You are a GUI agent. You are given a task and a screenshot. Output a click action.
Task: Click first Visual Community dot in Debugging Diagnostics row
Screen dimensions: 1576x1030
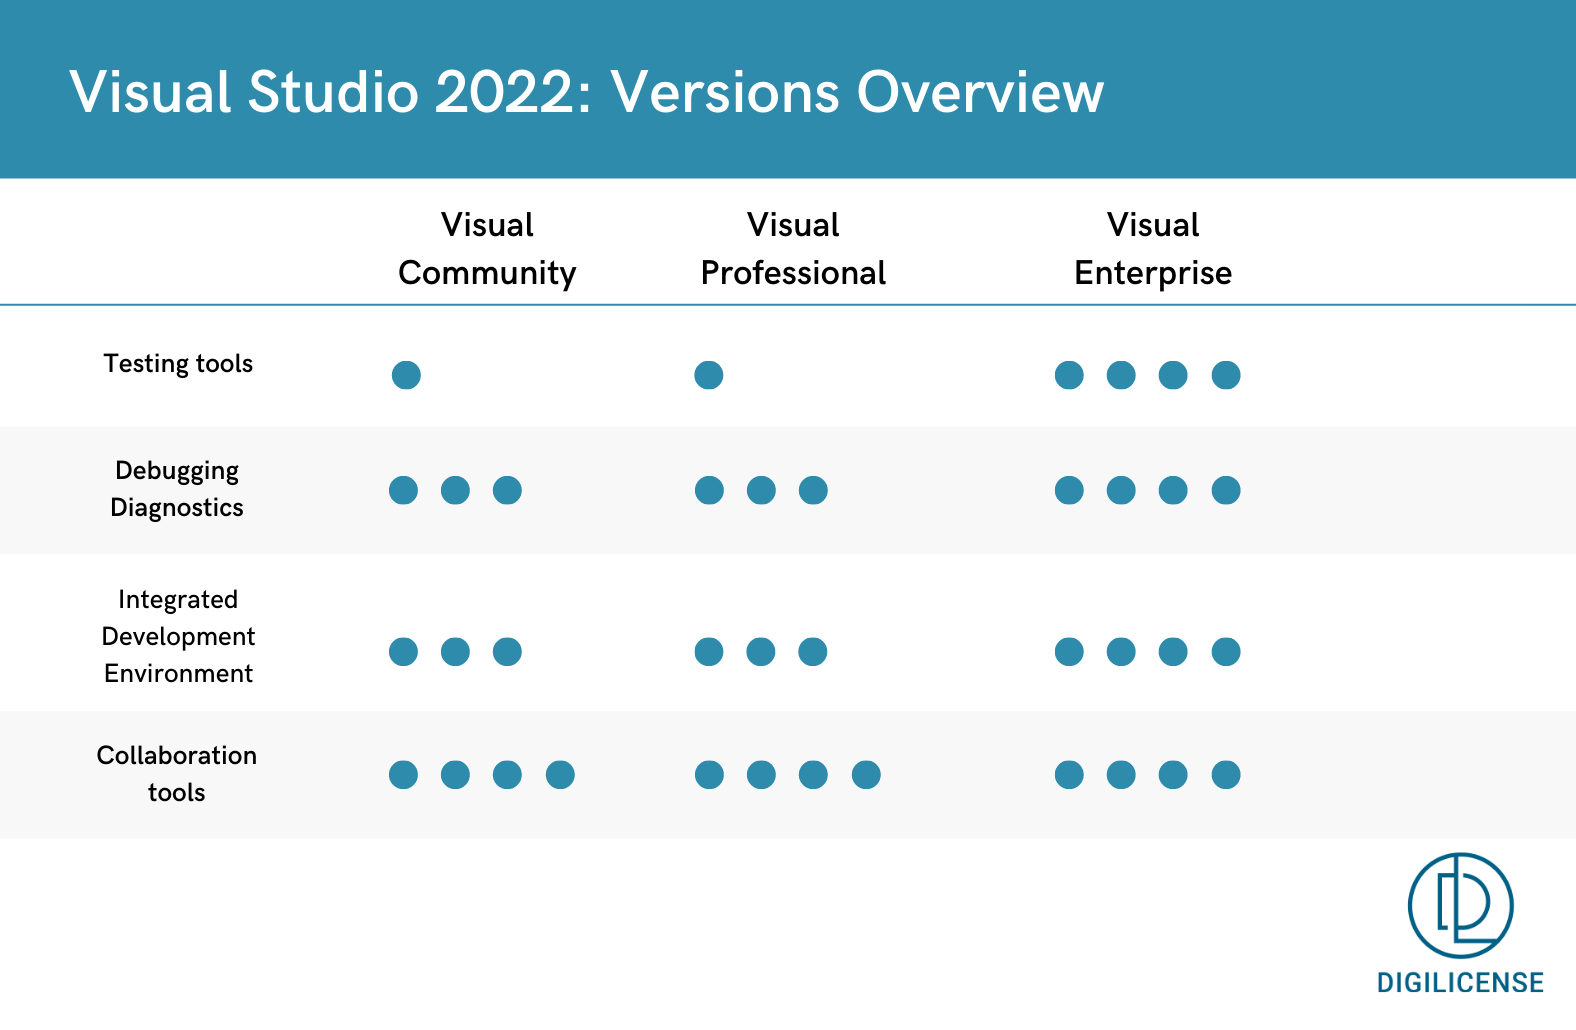pos(403,490)
